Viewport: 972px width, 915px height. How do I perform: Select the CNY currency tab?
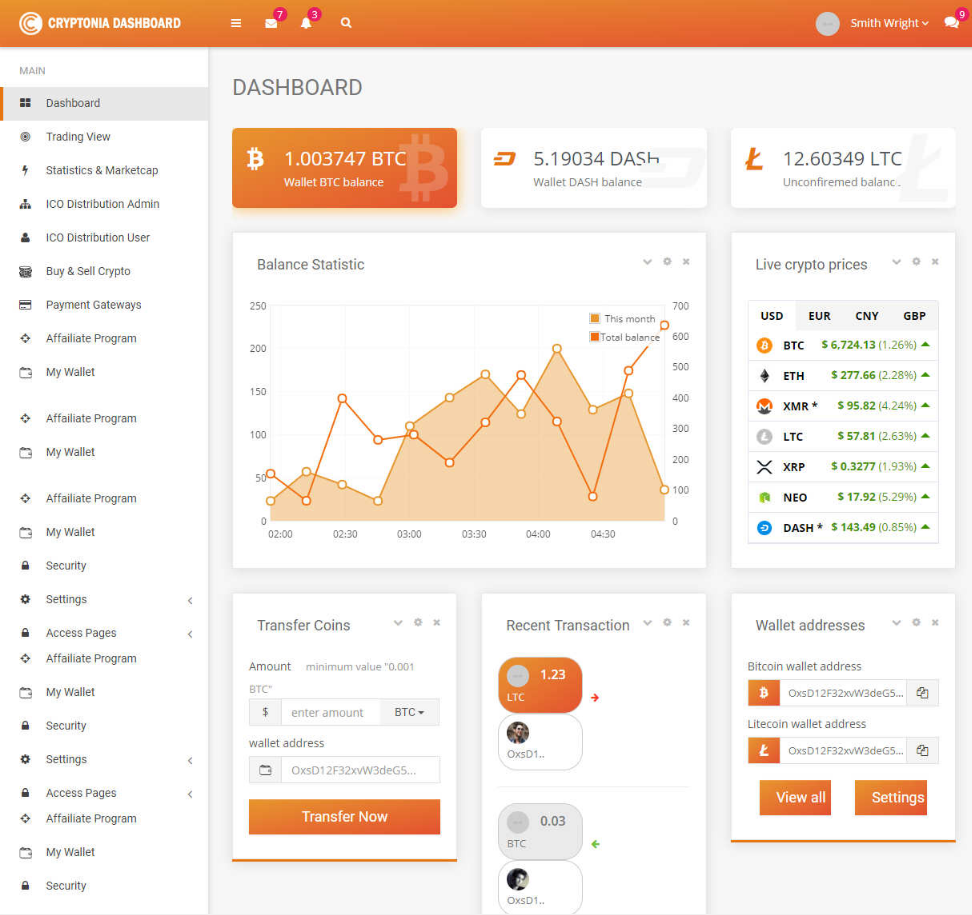click(x=867, y=316)
